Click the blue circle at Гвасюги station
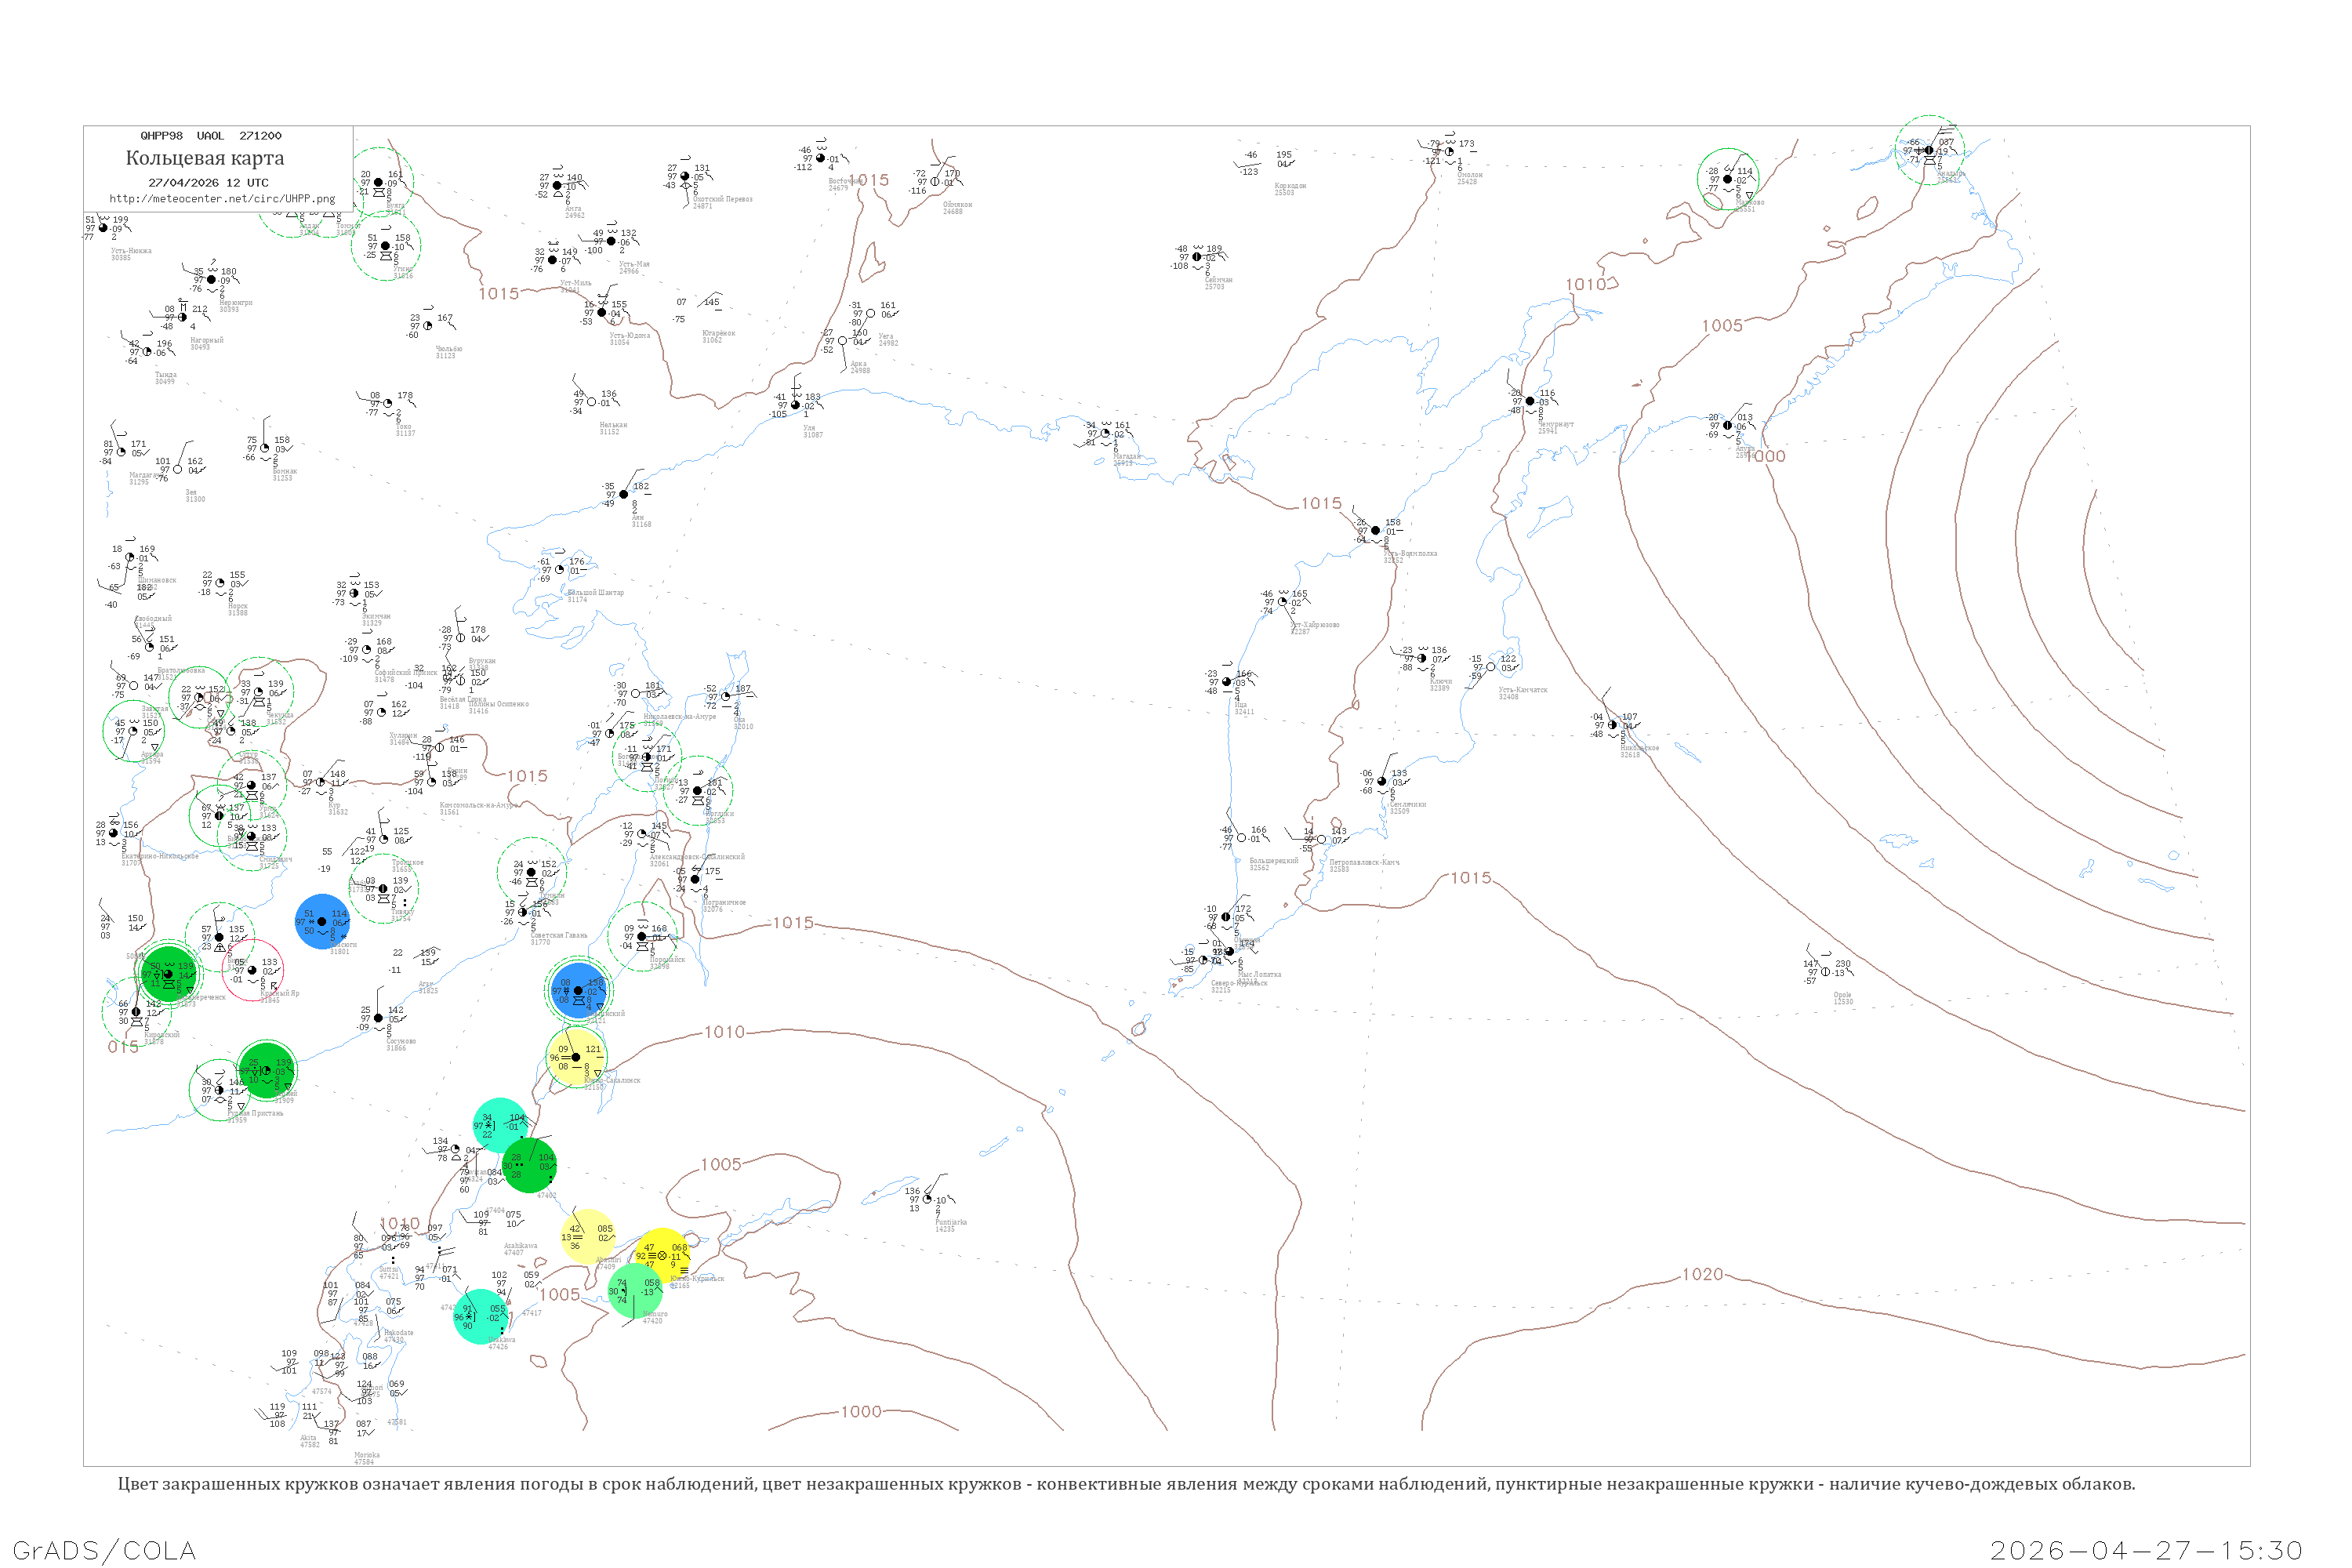This screenshot has height=1568, width=2352. [x=323, y=921]
